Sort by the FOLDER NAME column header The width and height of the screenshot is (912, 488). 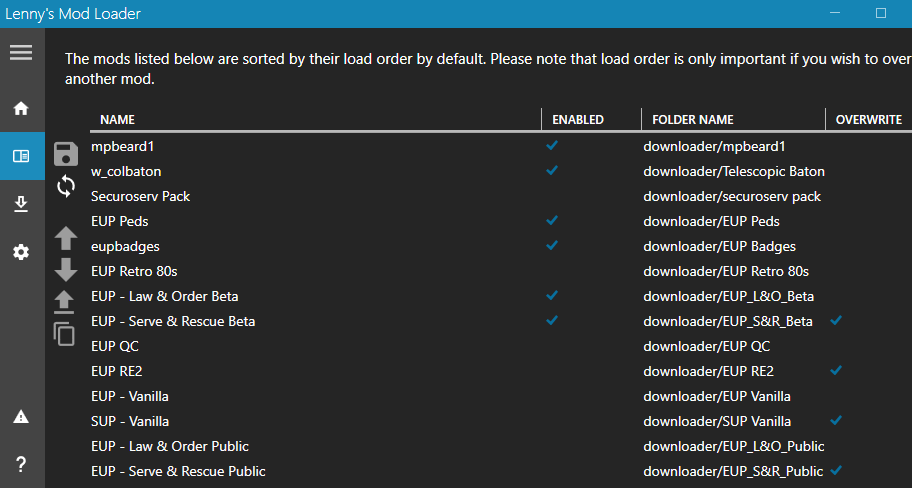[692, 120]
